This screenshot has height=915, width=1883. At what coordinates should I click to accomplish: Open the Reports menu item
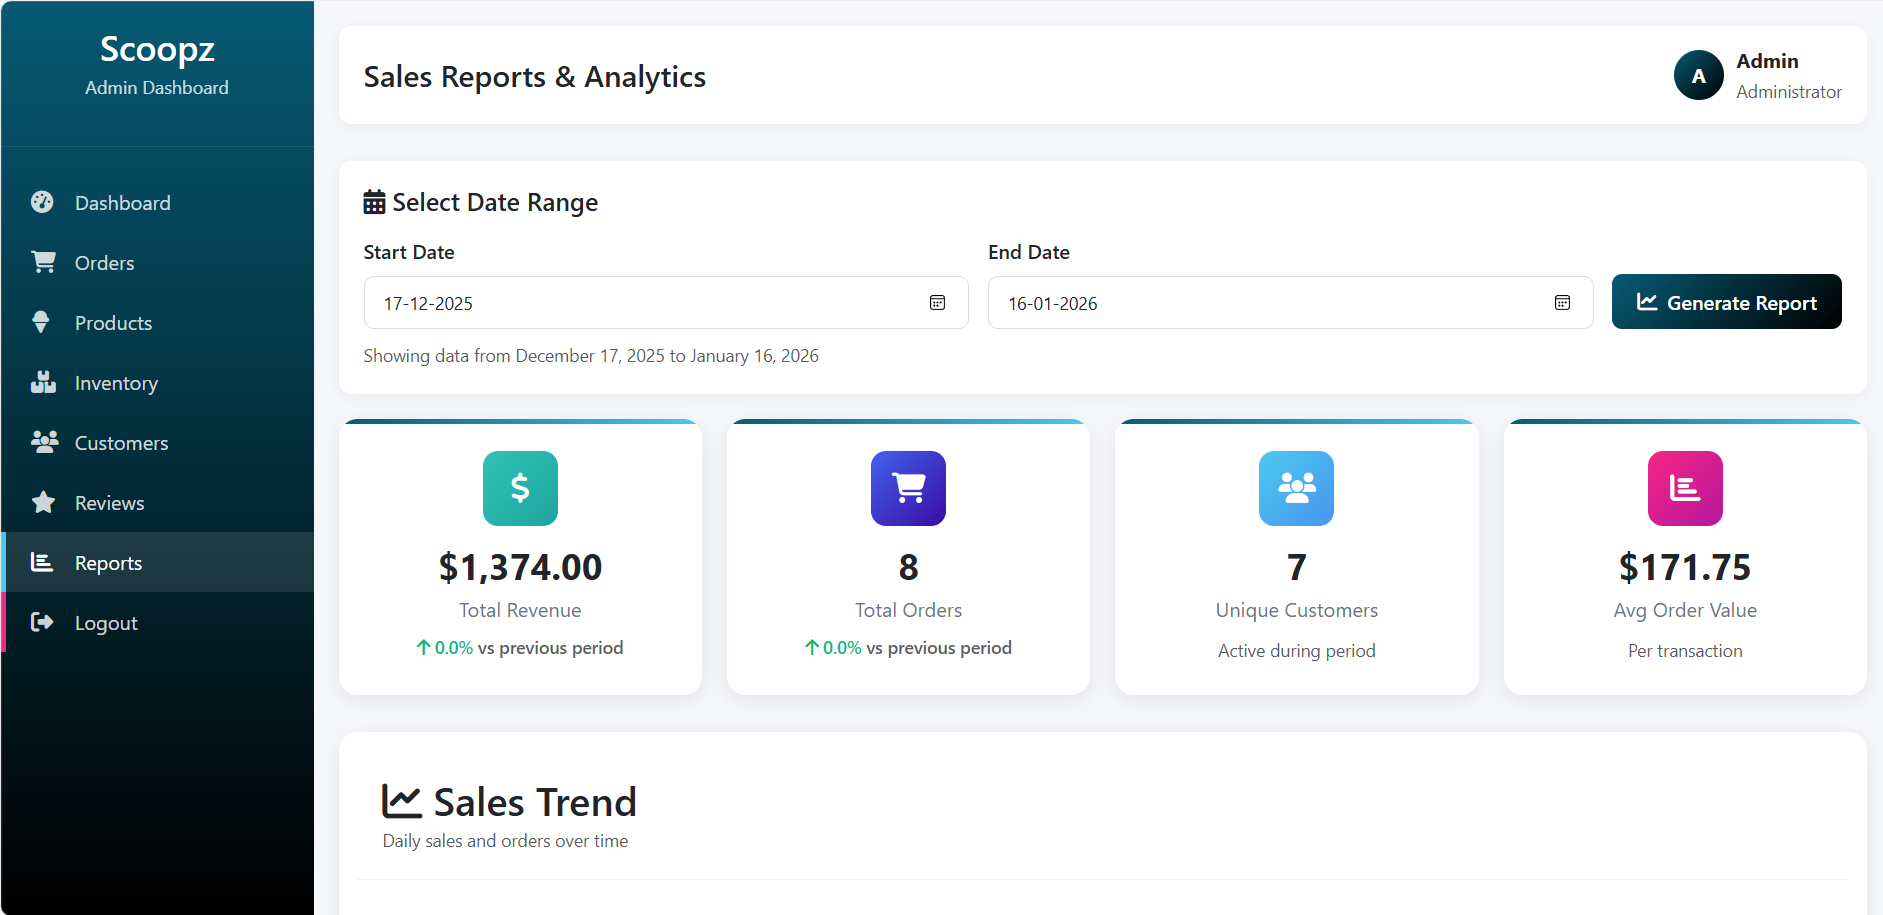(x=108, y=563)
